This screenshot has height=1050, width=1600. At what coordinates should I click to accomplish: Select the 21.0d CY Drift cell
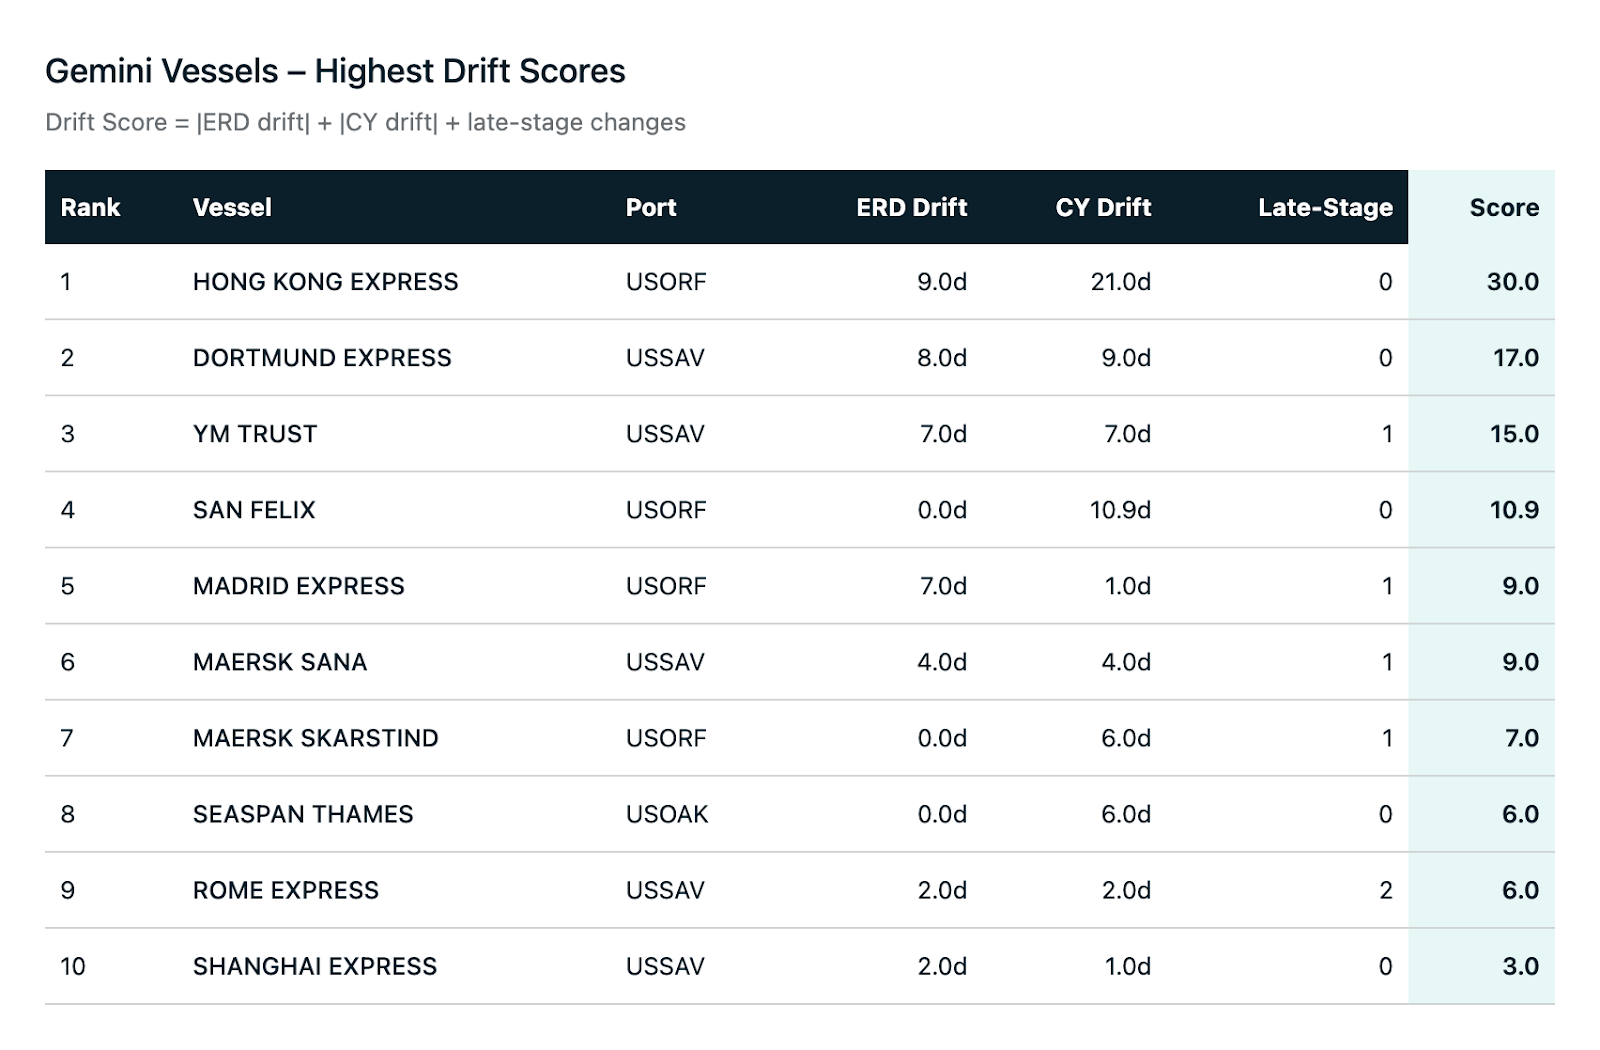click(x=1120, y=282)
